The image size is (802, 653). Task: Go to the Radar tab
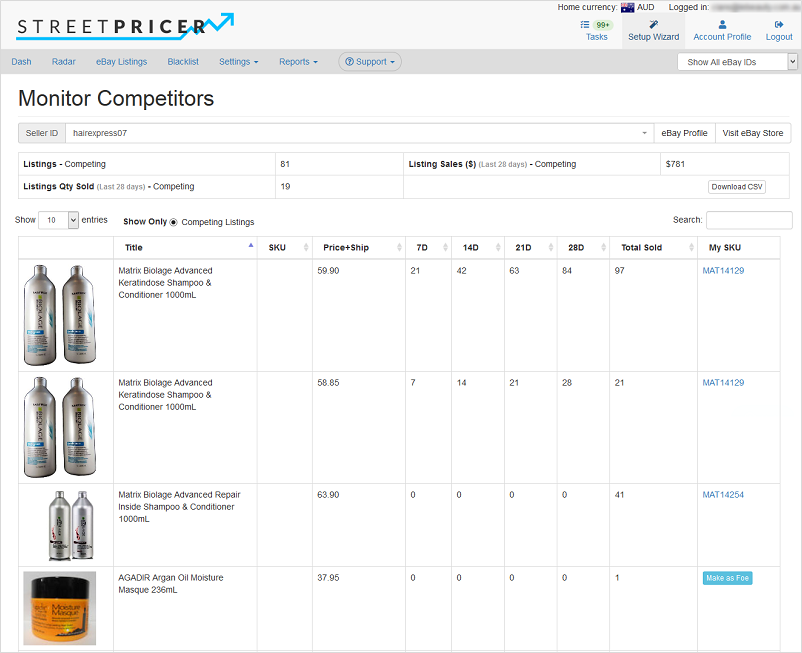pyautogui.click(x=64, y=62)
